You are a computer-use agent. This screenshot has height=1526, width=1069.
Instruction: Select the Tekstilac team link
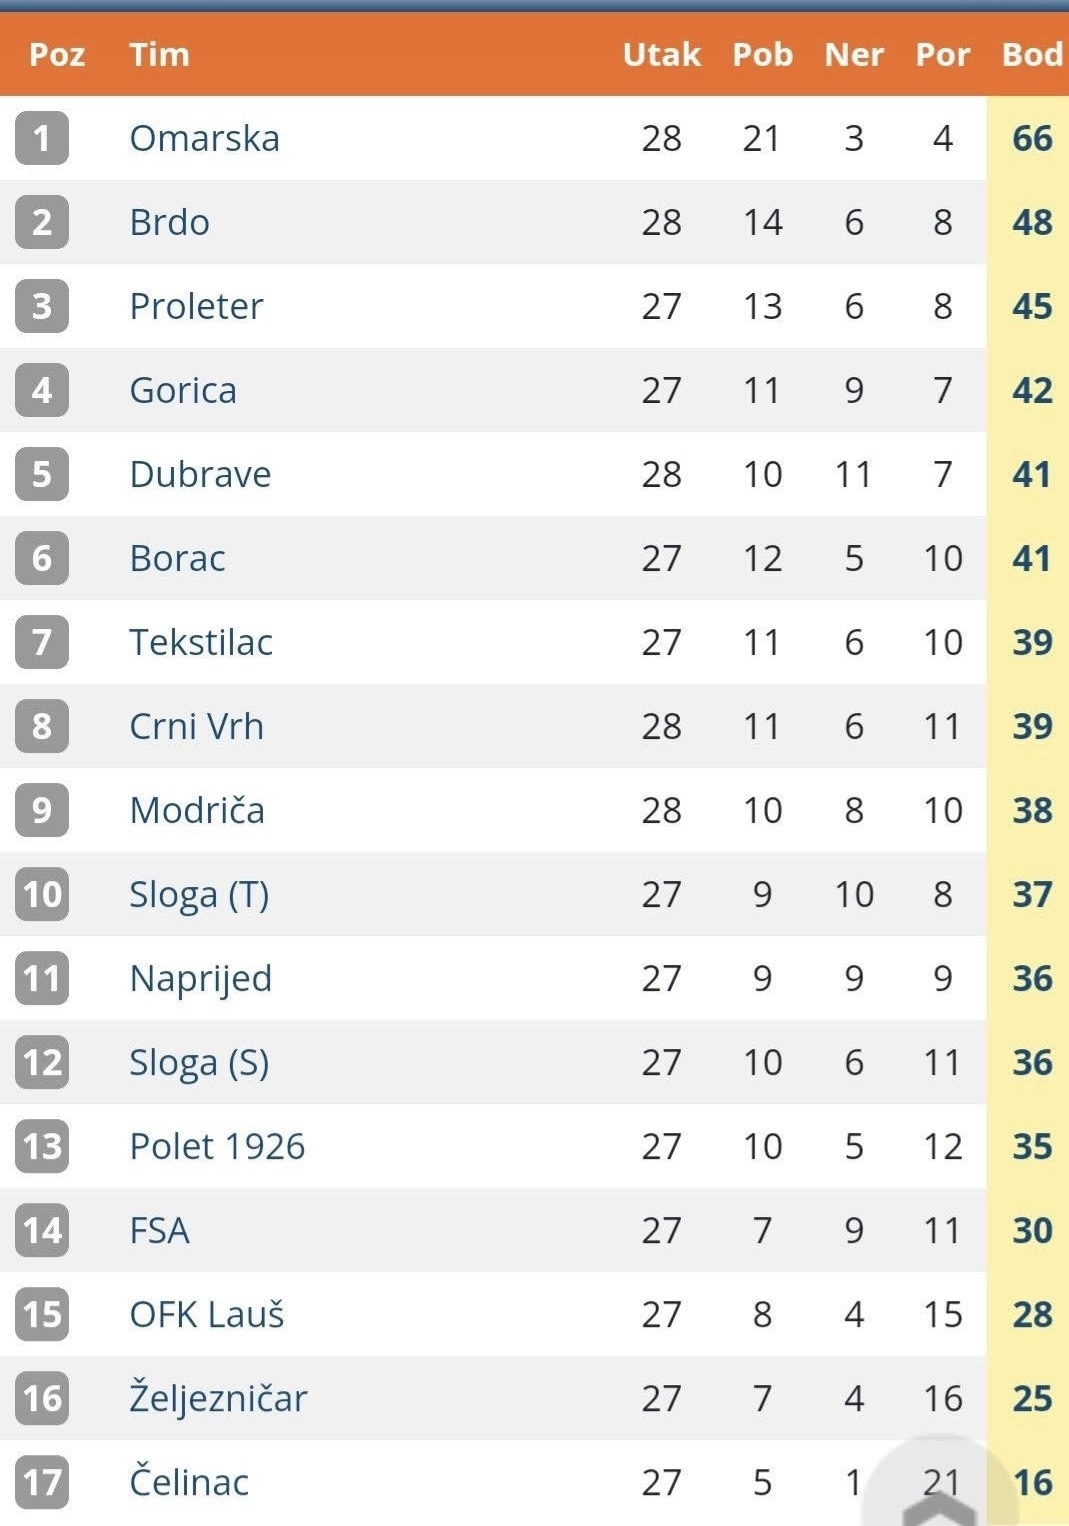coord(201,642)
